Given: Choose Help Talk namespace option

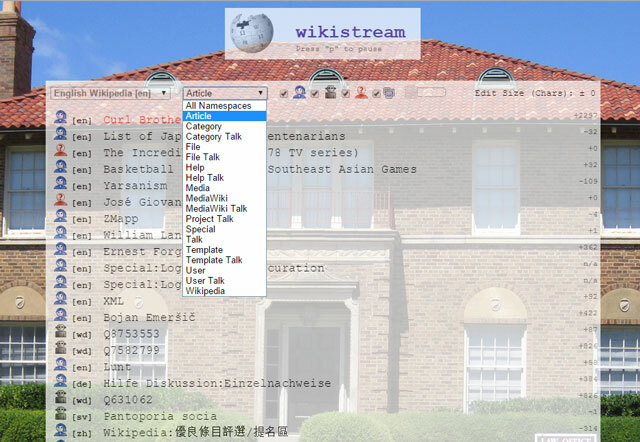Looking at the screenshot, I should (x=224, y=178).
